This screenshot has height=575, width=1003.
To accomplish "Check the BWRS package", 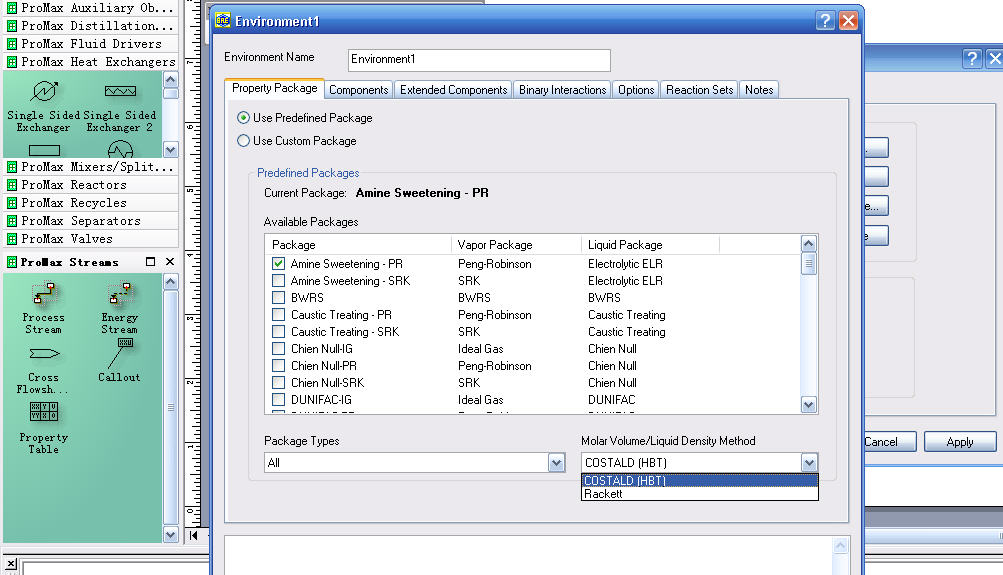I will (x=278, y=297).
